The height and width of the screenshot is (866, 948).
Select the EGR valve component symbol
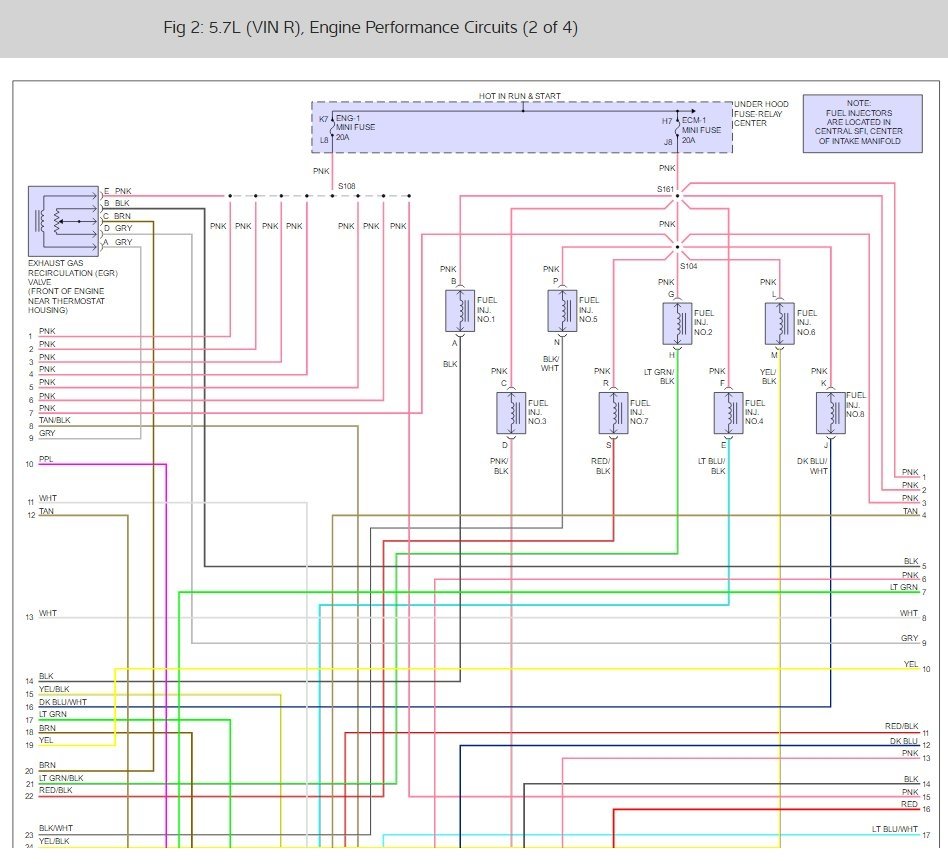point(63,221)
